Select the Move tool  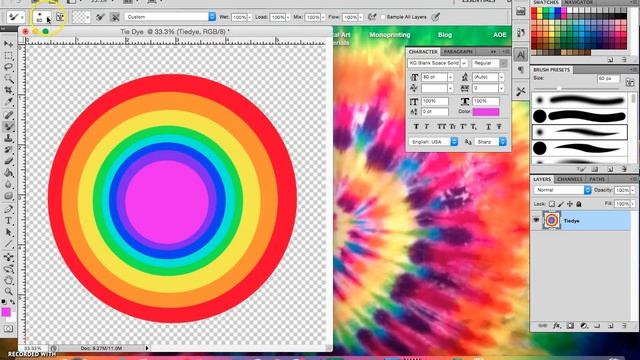(8, 44)
